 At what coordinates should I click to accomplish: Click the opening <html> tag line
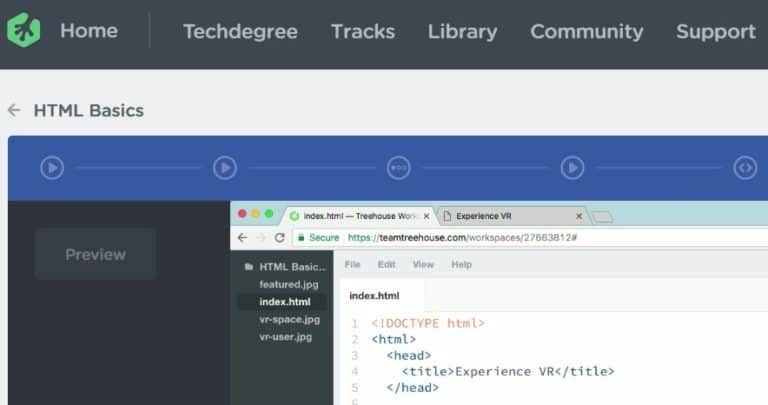pos(393,339)
